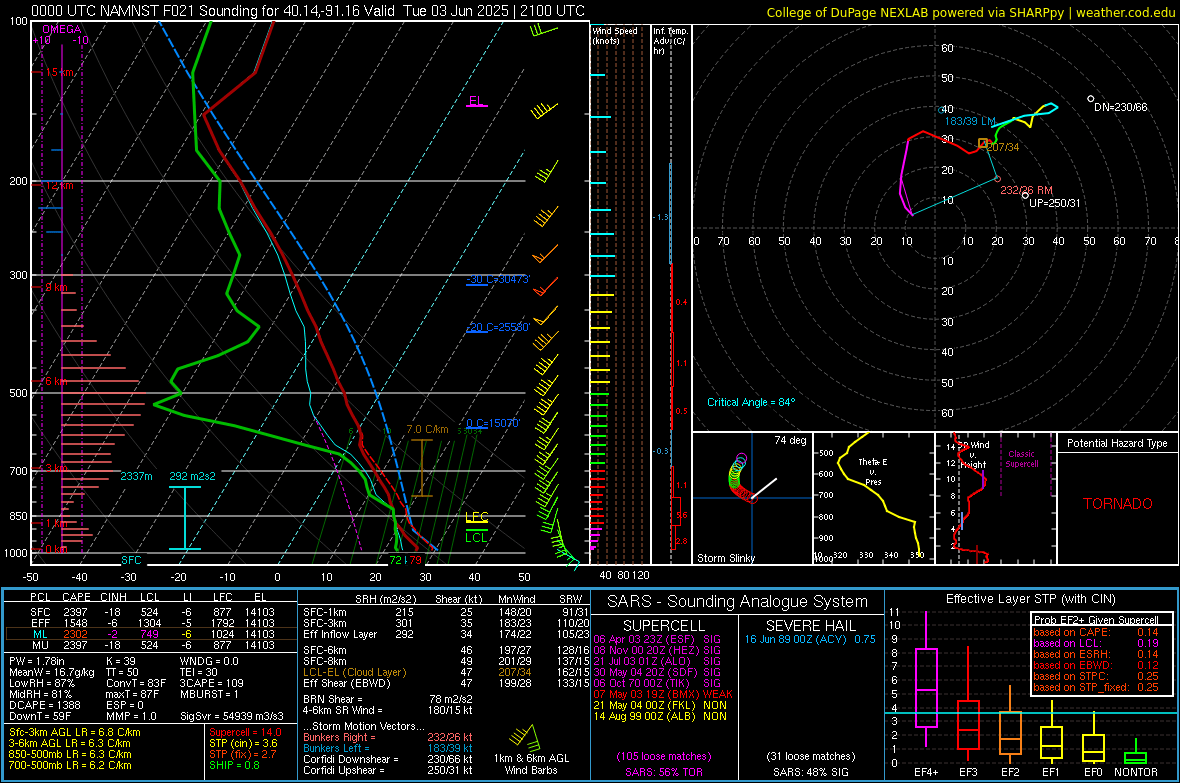Image resolution: width=1180 pixels, height=783 pixels.
Task: Click the '15 km' height marker
Action: [59, 72]
